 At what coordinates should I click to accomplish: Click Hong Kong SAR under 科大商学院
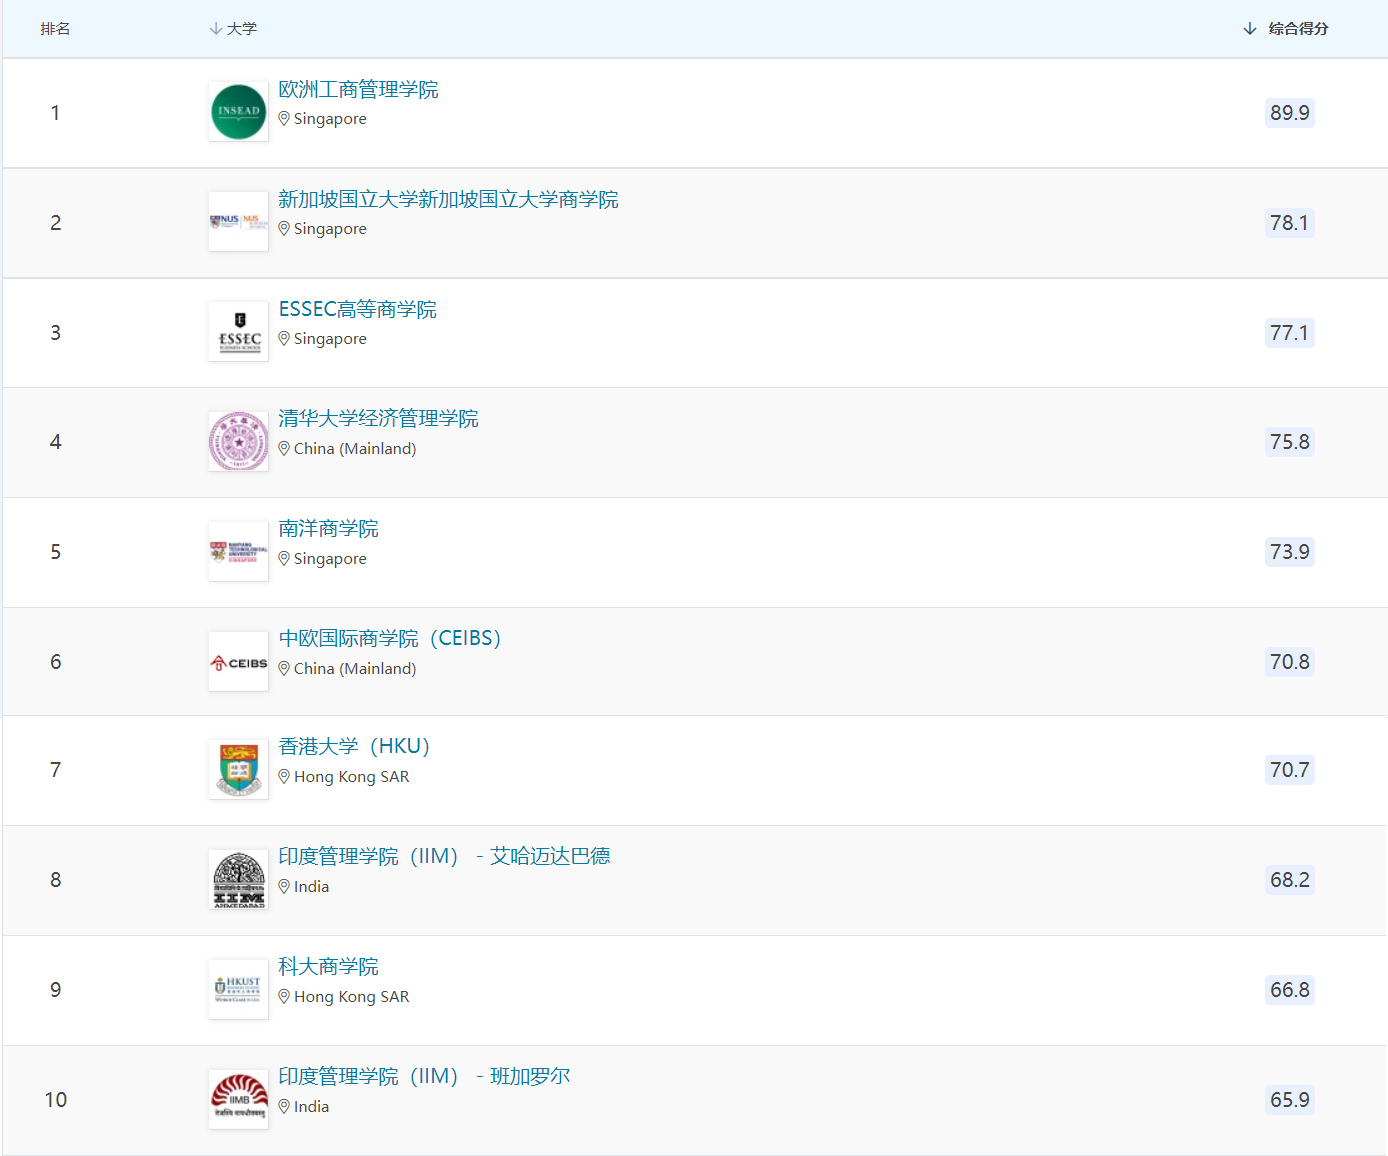pyautogui.click(x=352, y=997)
